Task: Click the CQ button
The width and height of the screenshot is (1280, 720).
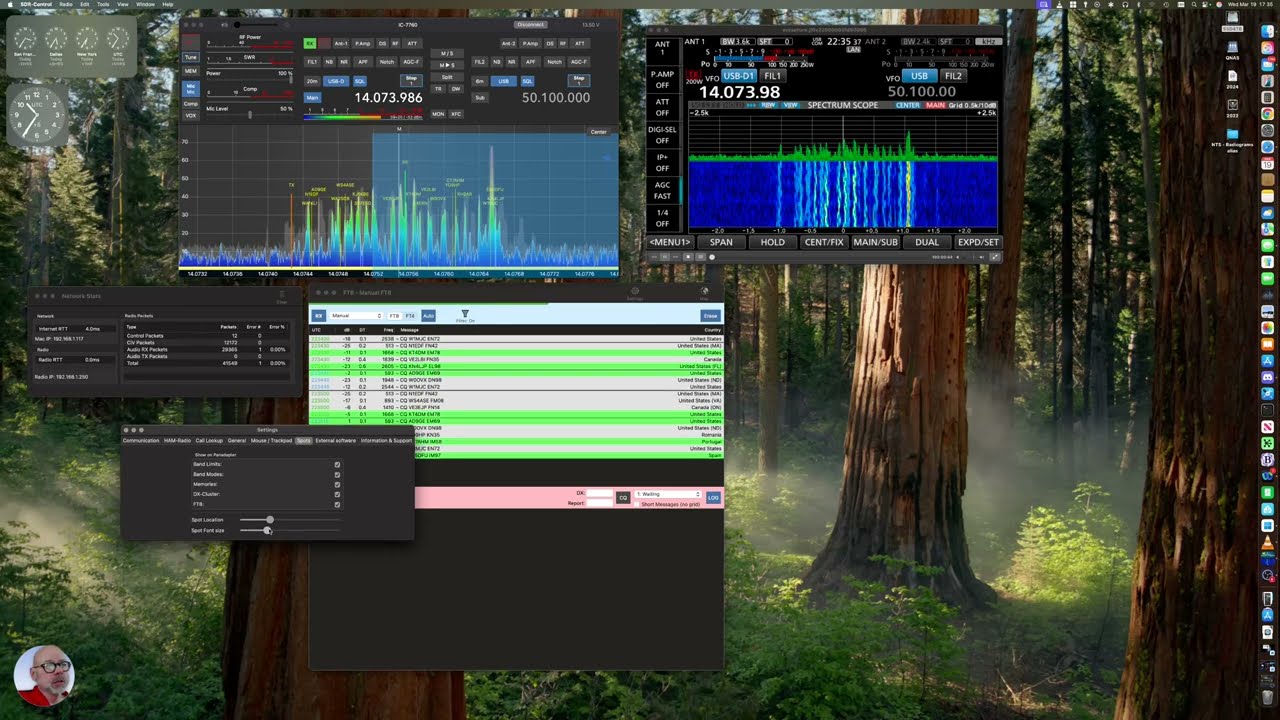Action: 623,497
